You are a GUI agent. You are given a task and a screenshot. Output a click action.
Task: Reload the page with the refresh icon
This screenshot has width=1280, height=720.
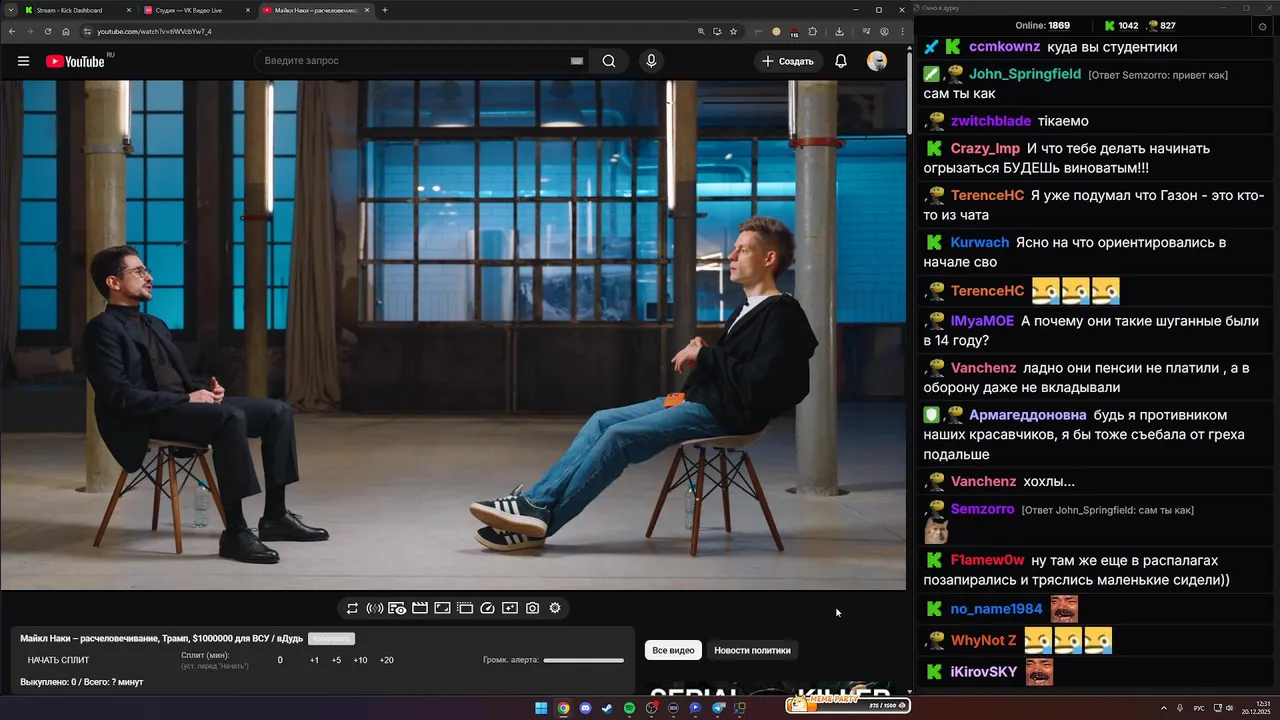click(x=48, y=31)
